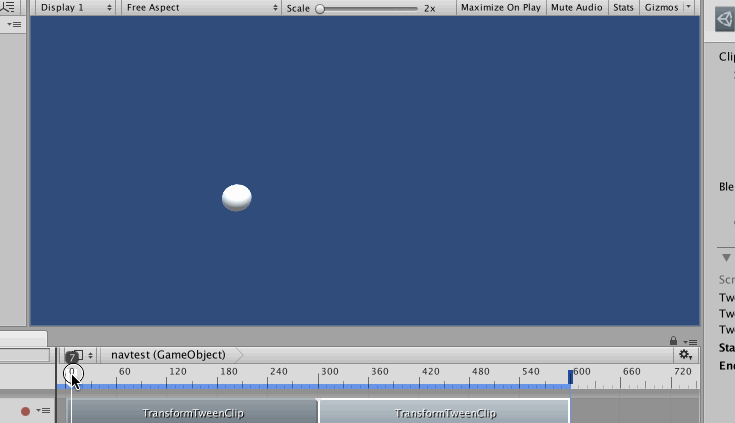Open the Timeline panel context menu icon
The width and height of the screenshot is (735, 423).
coord(690,342)
